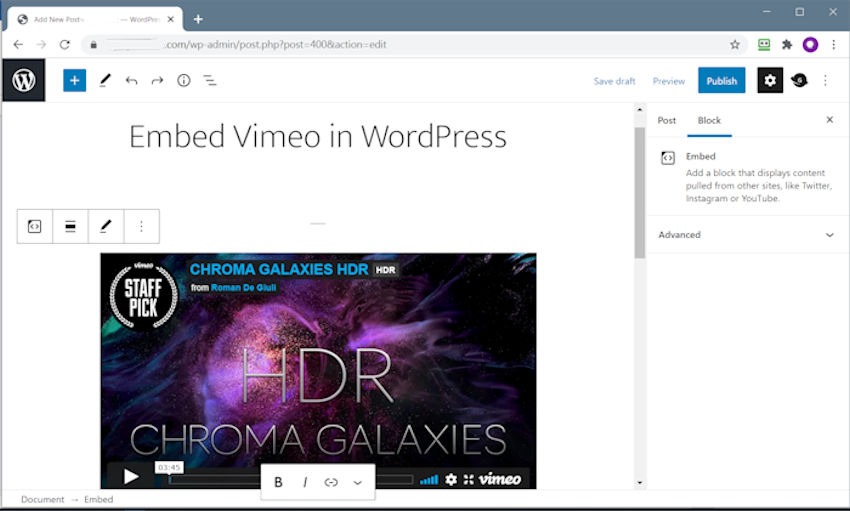This screenshot has width=850, height=511.
Task: Reload the browser page
Action: pyautogui.click(x=65, y=44)
